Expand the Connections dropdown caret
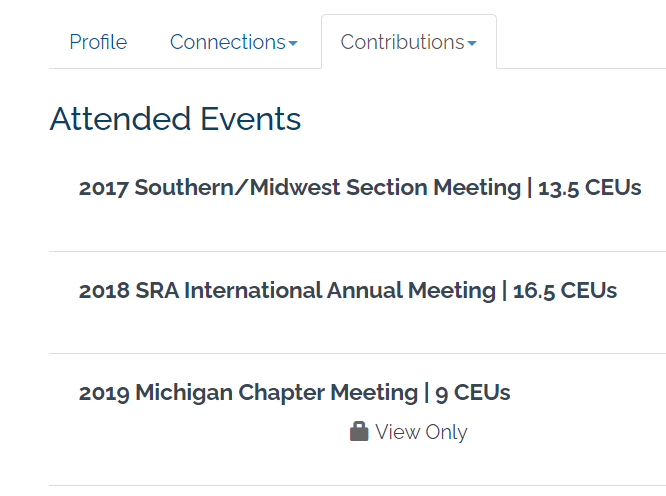This screenshot has height=496, width=666. click(293, 43)
